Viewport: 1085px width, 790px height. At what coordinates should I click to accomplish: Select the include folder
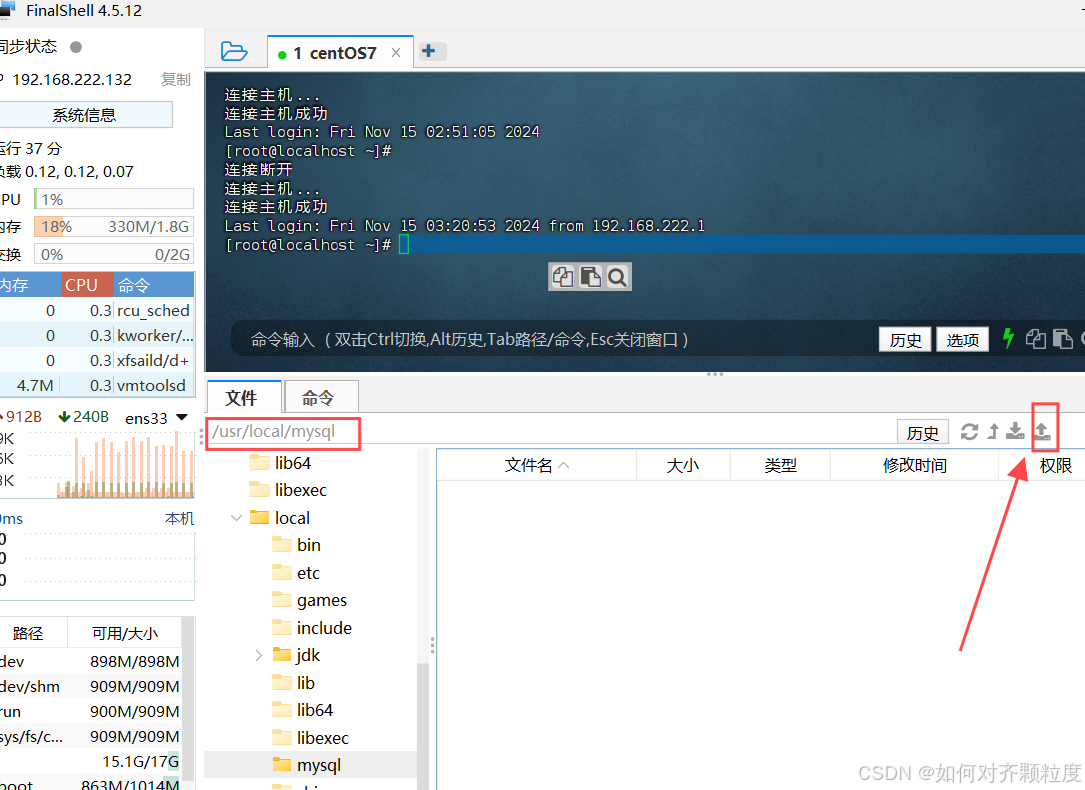(312, 627)
